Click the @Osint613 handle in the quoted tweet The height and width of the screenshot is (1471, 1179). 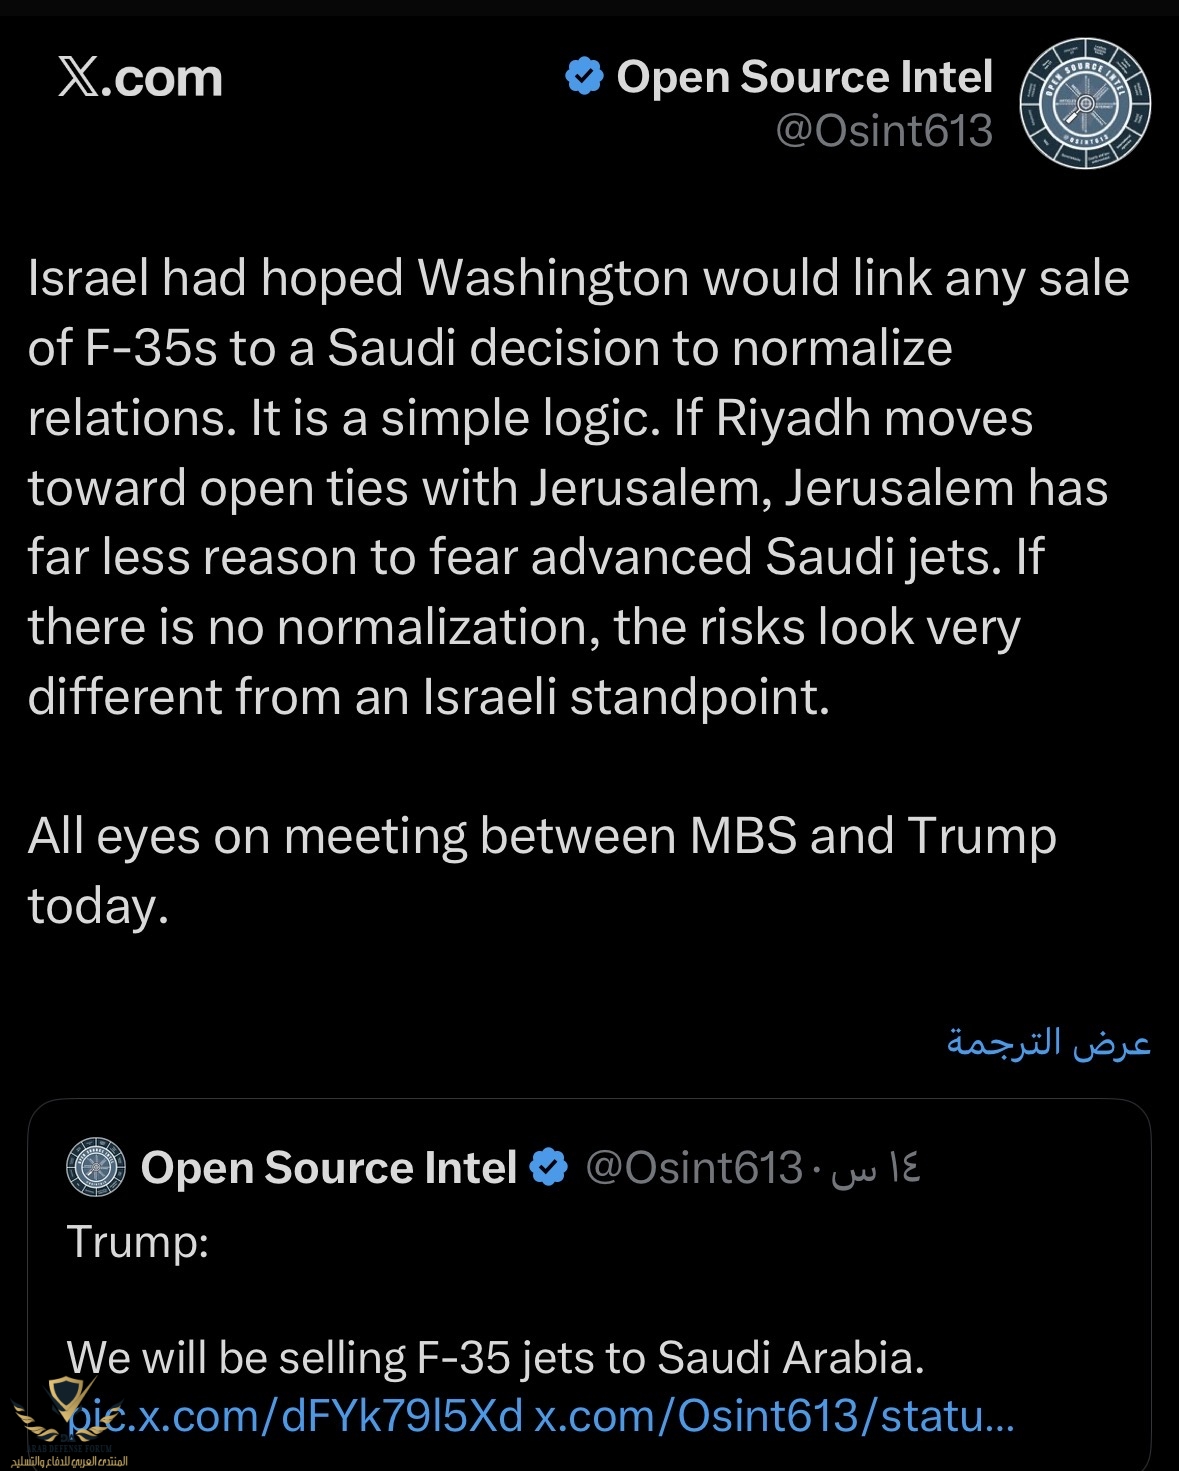(x=694, y=1167)
